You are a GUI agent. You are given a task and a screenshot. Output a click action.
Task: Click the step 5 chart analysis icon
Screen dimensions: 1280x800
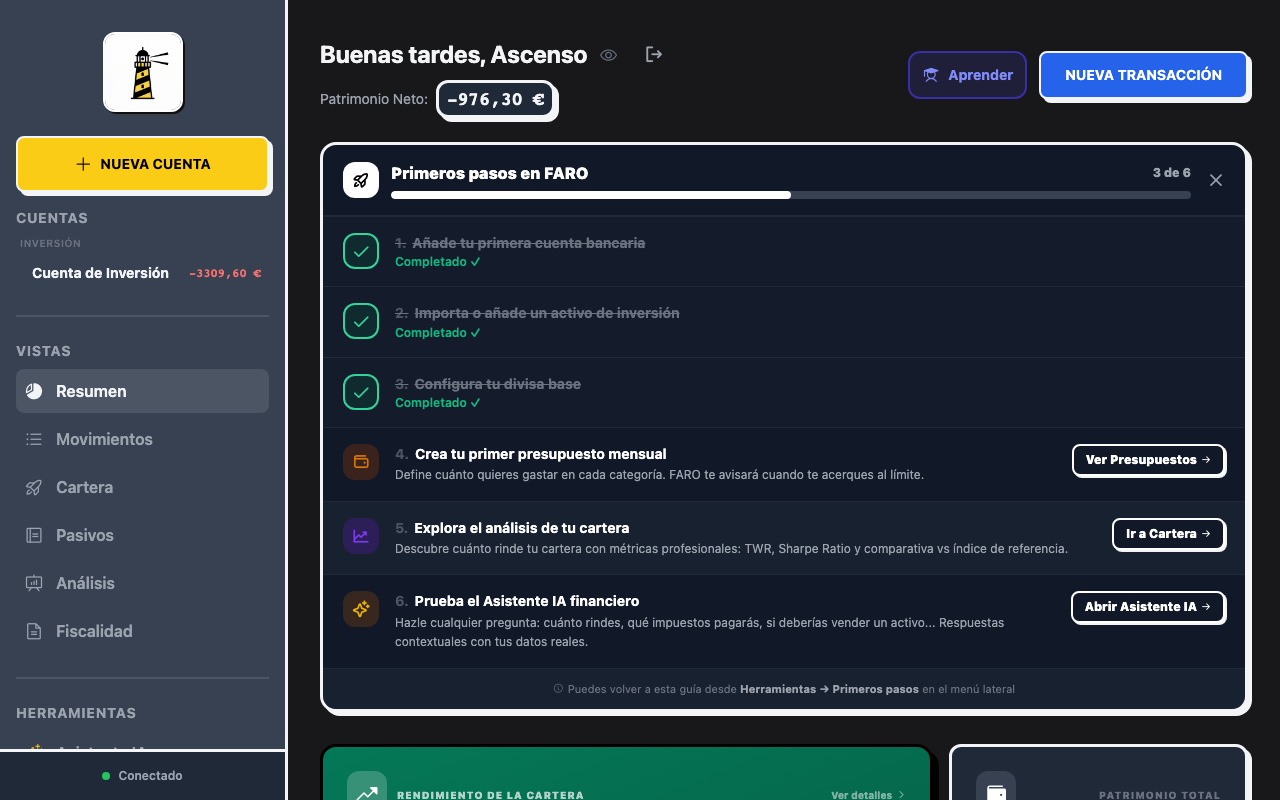point(361,536)
